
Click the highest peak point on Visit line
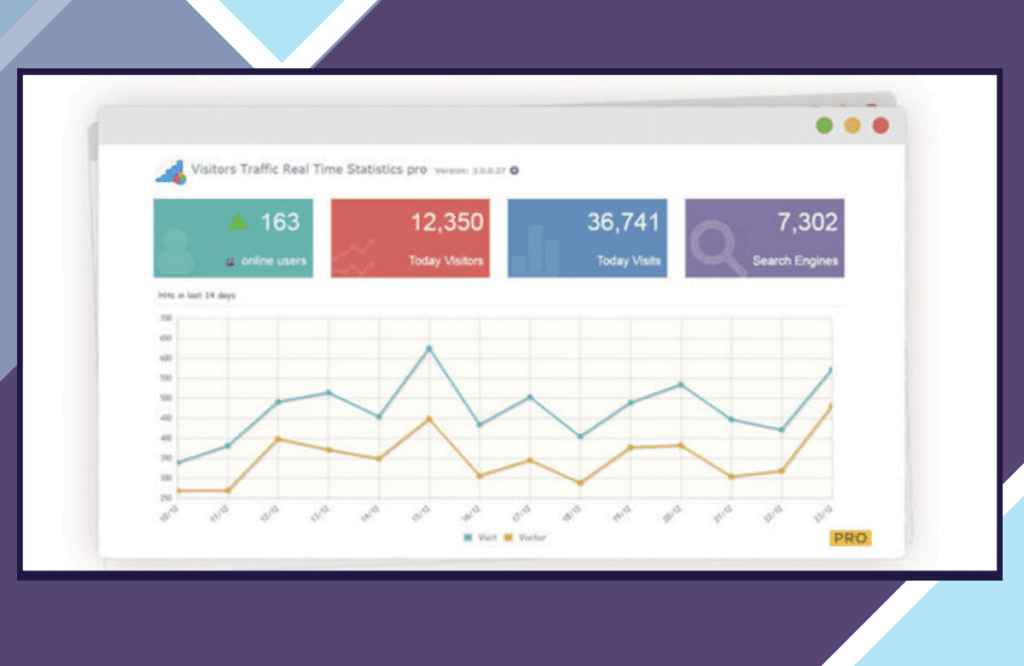tap(430, 348)
